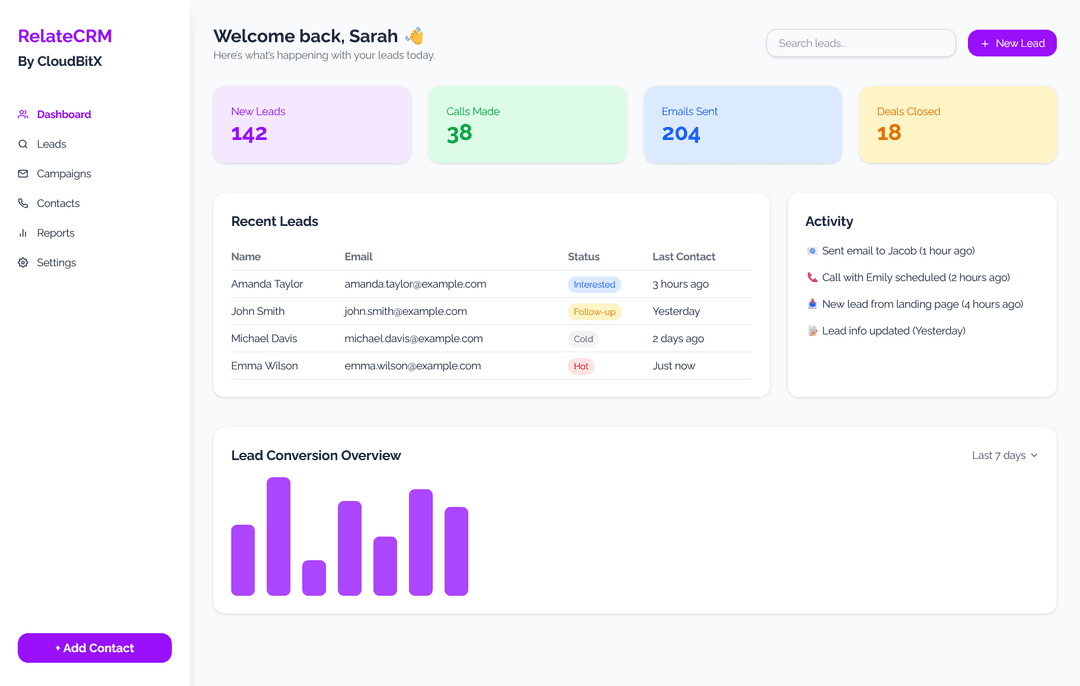Click the Reports bar chart icon
The height and width of the screenshot is (686, 1080).
click(23, 233)
